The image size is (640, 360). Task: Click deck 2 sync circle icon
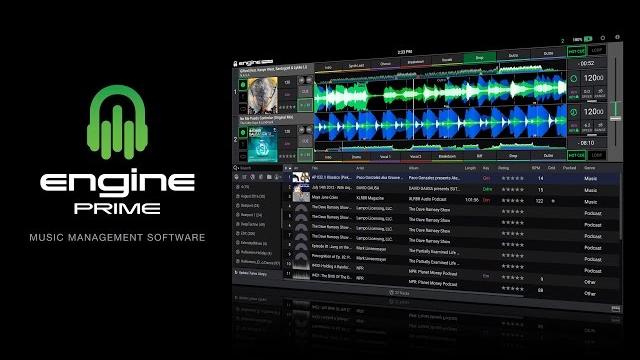coord(573,111)
